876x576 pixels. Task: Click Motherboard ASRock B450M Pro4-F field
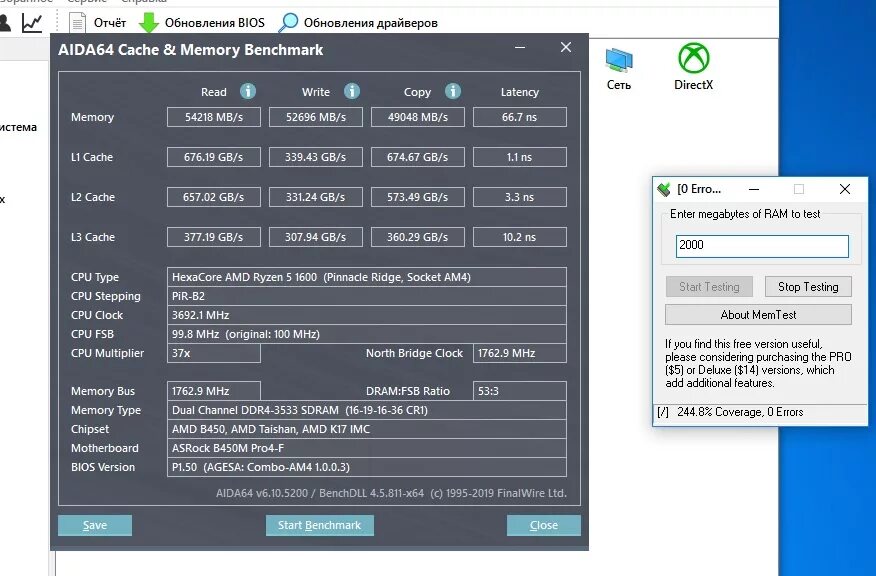[366, 448]
